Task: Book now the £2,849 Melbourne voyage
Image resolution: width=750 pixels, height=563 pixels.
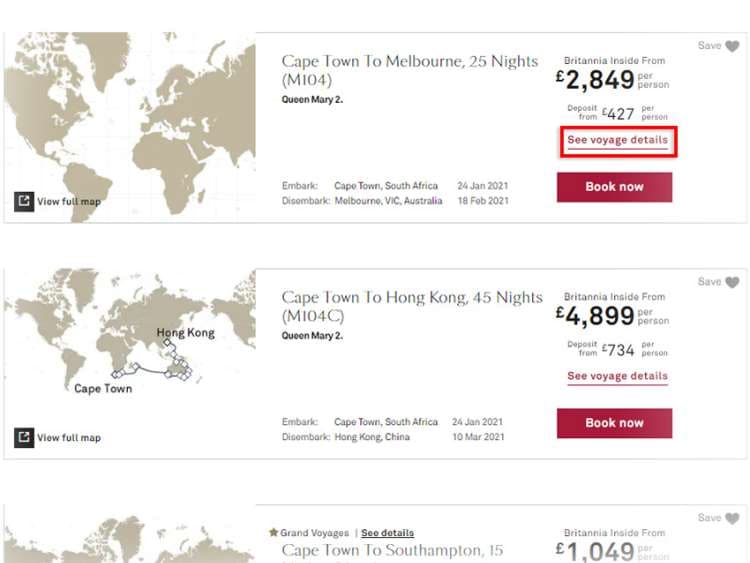Action: pyautogui.click(x=614, y=187)
